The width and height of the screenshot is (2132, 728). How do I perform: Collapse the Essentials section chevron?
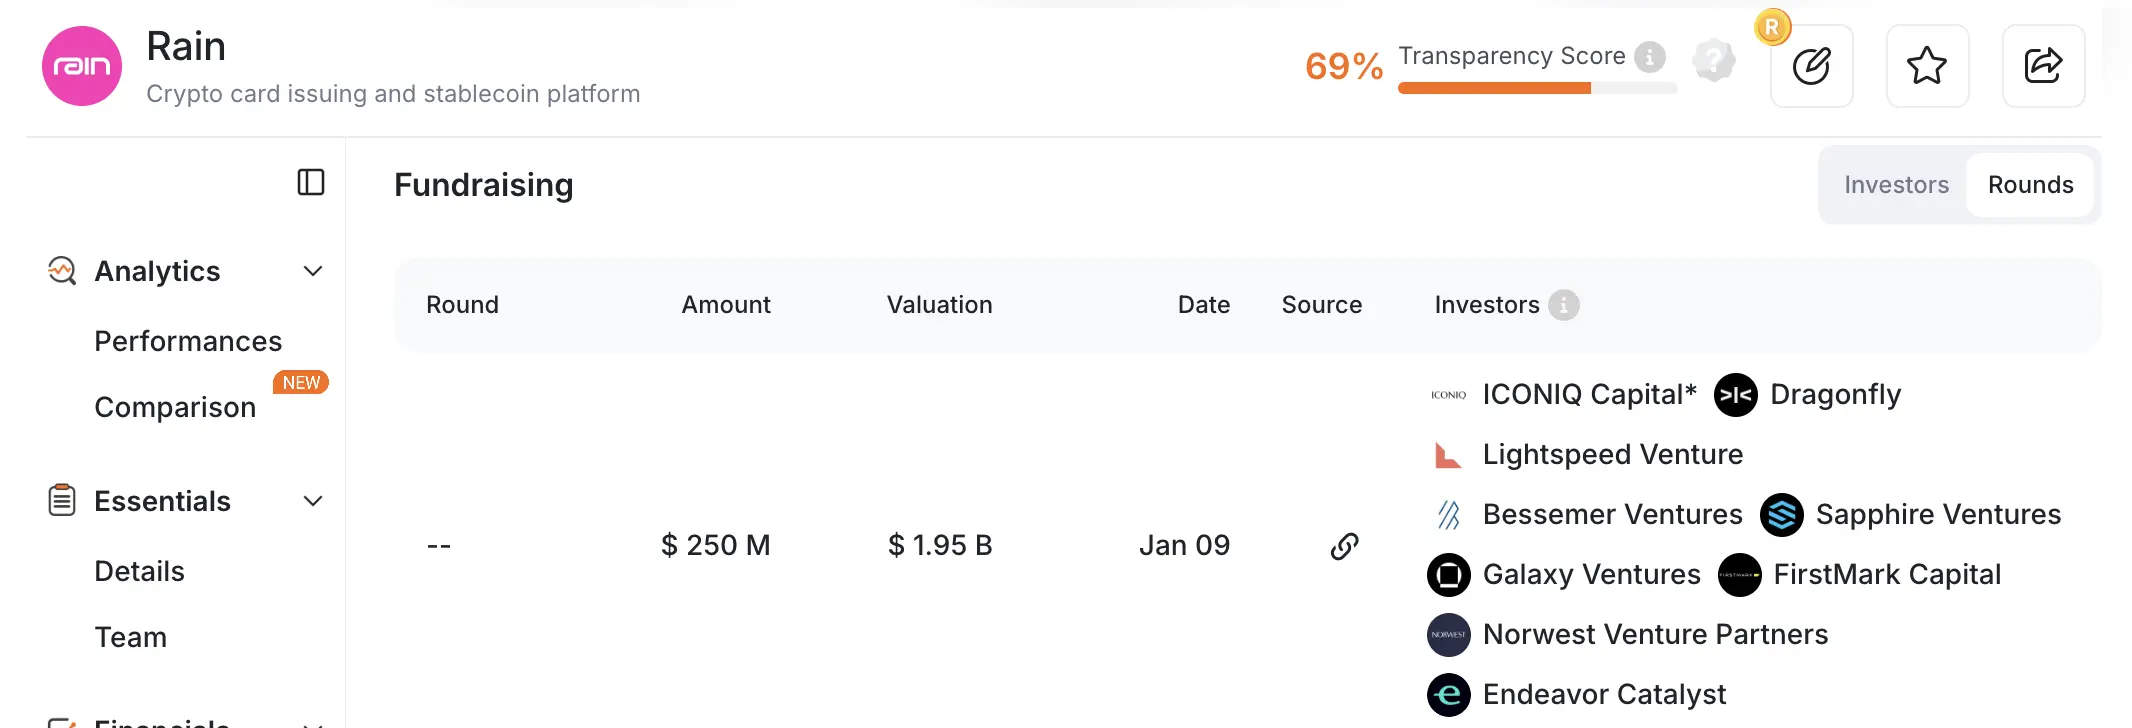coord(313,501)
